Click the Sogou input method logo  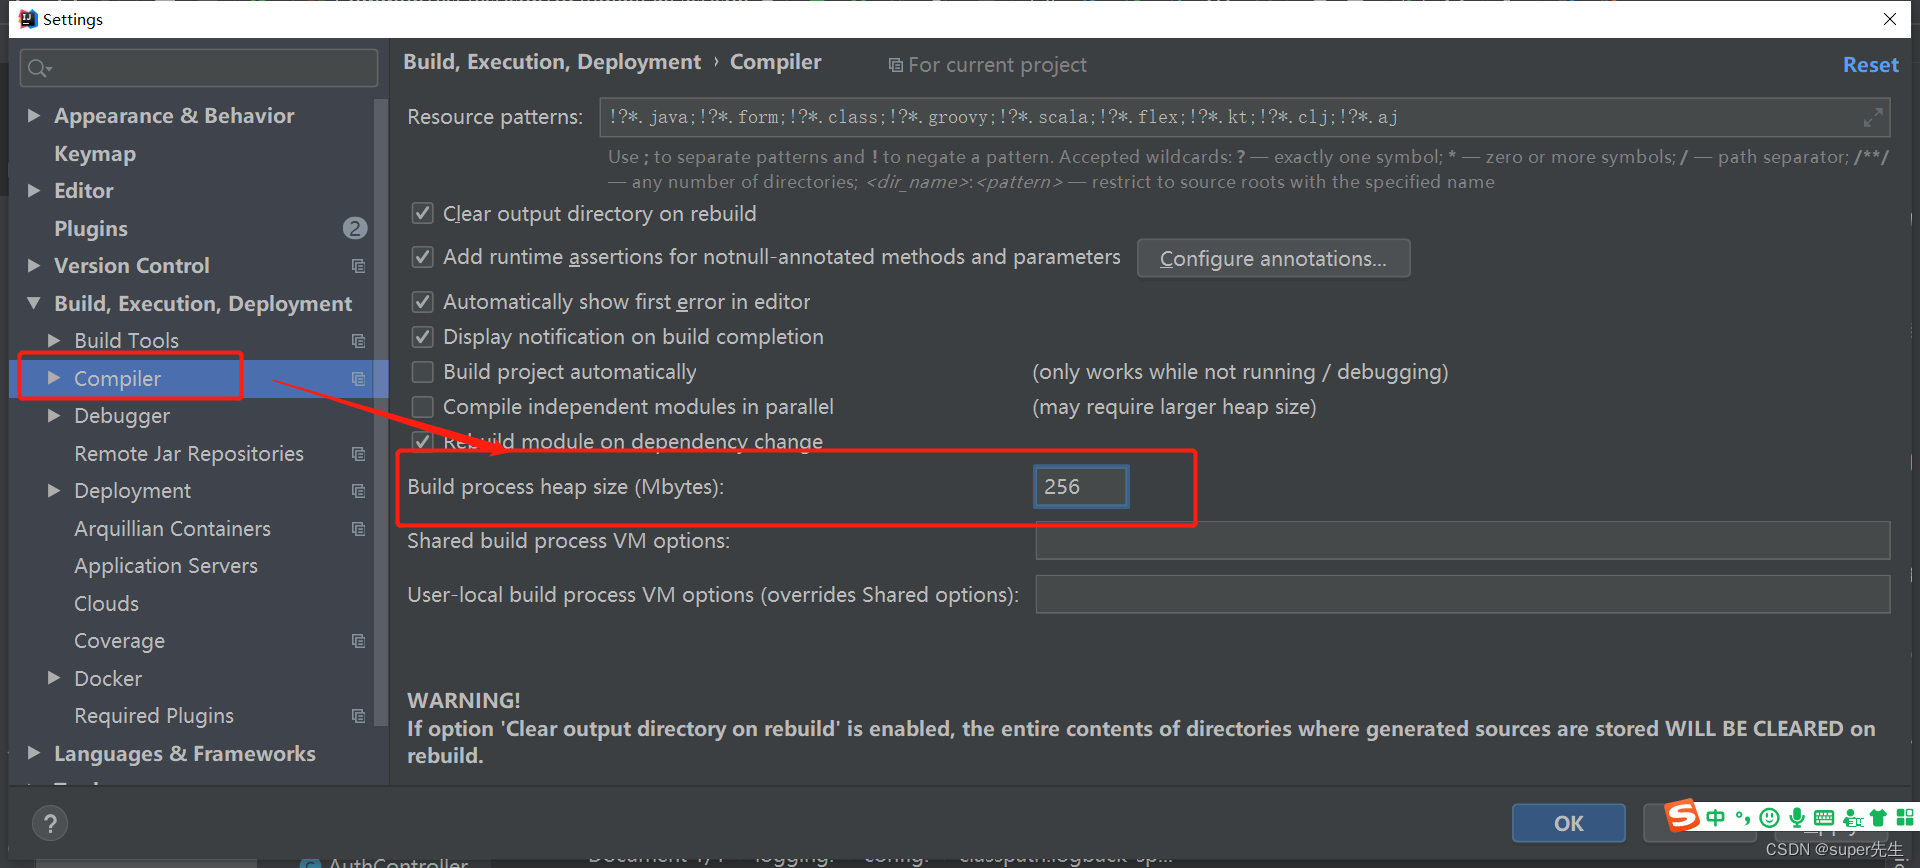point(1683,816)
